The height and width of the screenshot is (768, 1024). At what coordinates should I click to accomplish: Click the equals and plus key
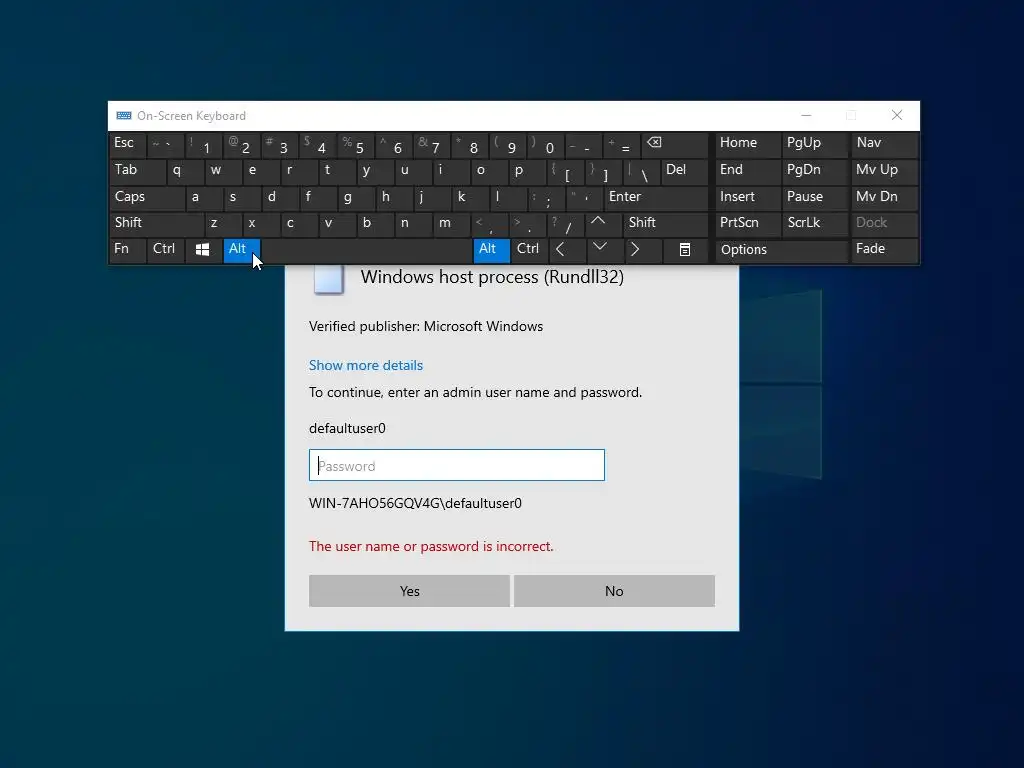(x=622, y=145)
